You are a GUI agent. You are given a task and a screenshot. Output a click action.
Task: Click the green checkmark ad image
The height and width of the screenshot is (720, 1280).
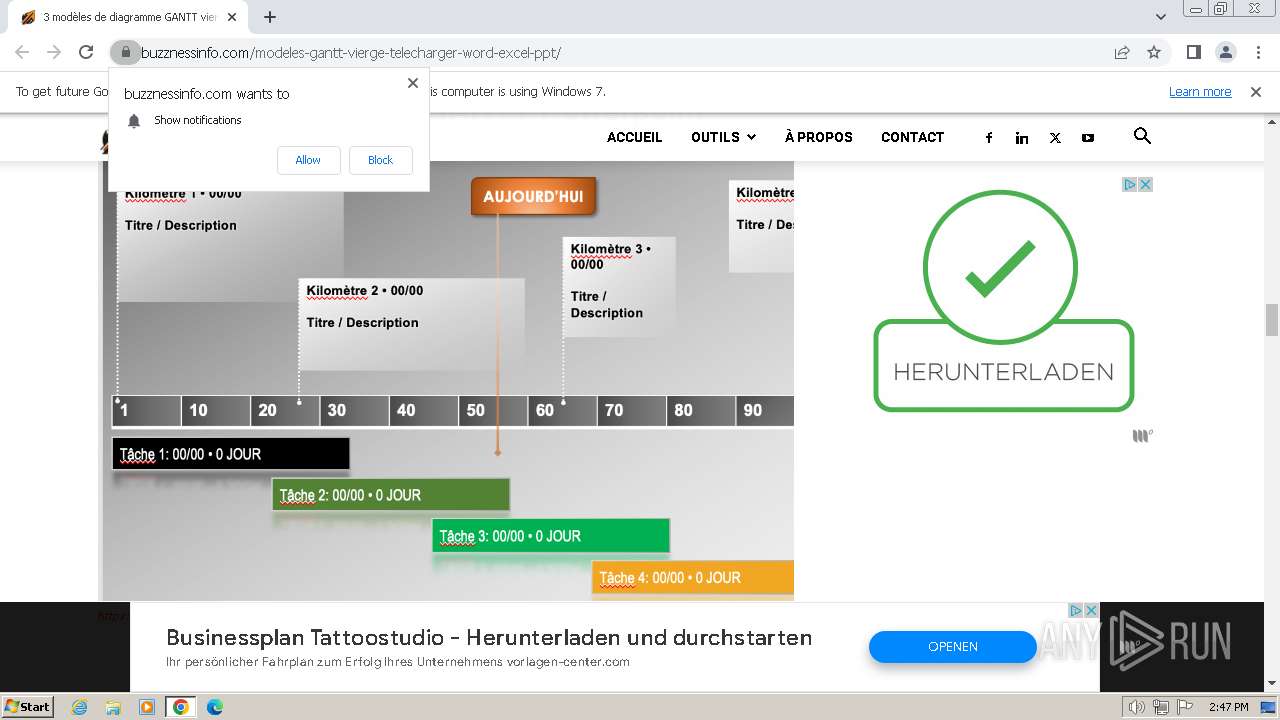pyautogui.click(x=1000, y=268)
